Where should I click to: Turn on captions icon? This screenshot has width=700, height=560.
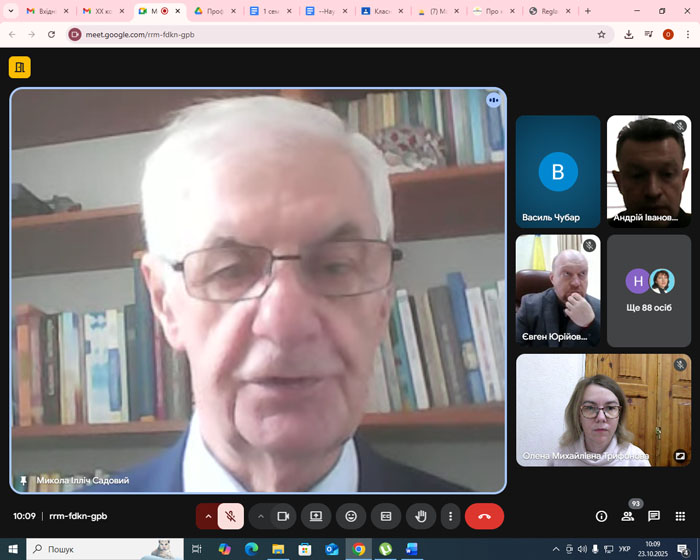coord(386,516)
